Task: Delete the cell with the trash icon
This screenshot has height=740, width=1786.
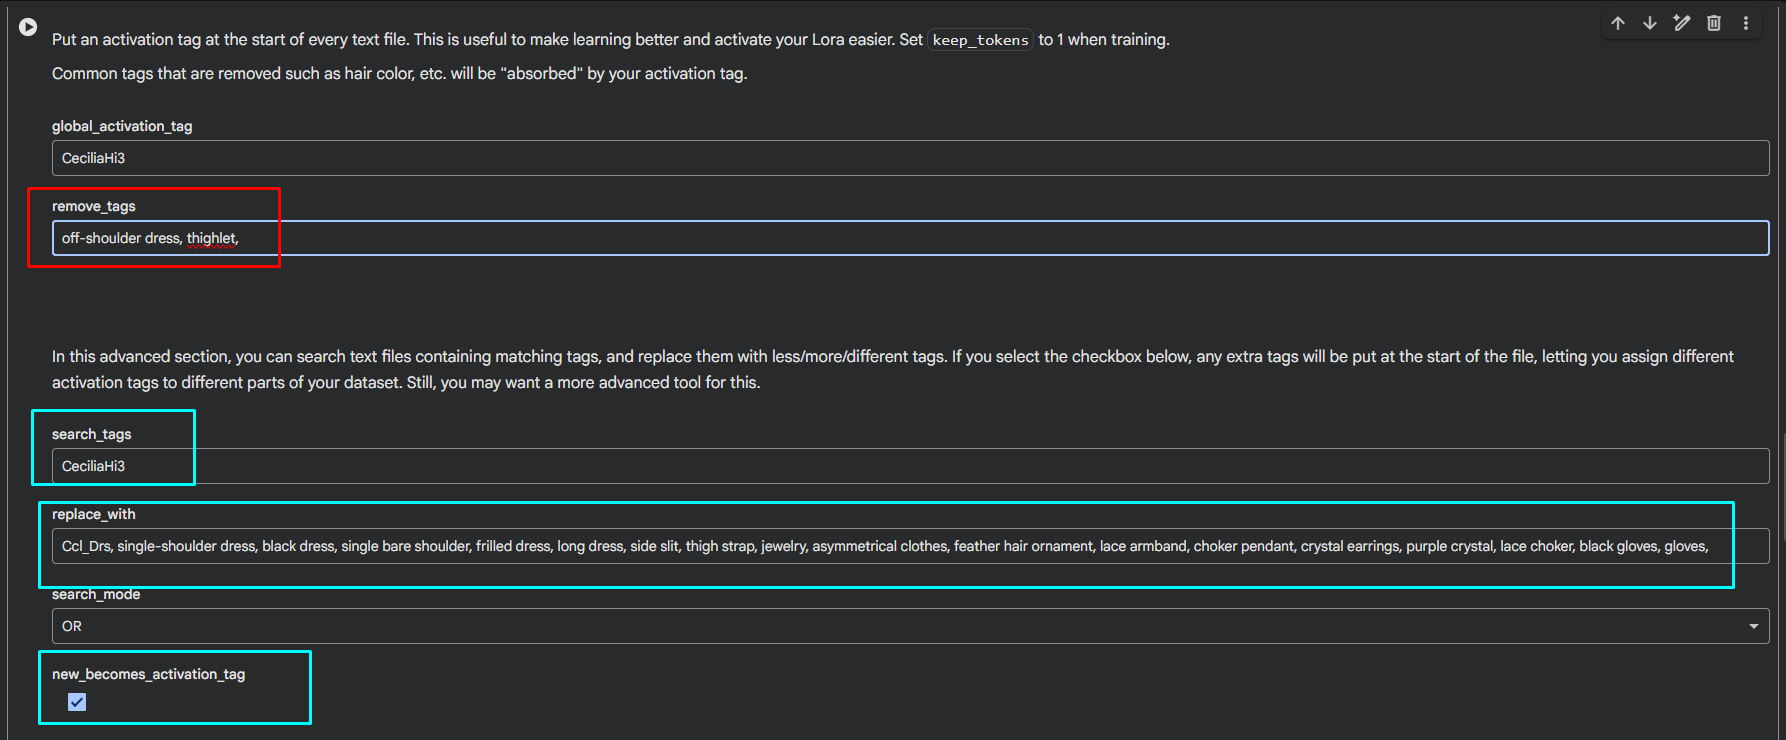Action: click(1714, 23)
